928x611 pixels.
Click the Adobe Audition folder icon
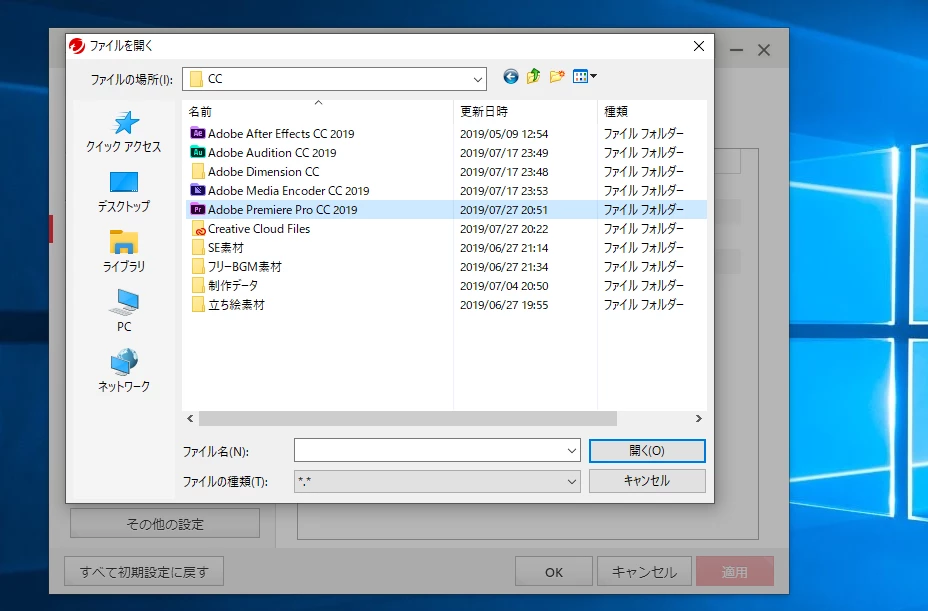[198, 153]
